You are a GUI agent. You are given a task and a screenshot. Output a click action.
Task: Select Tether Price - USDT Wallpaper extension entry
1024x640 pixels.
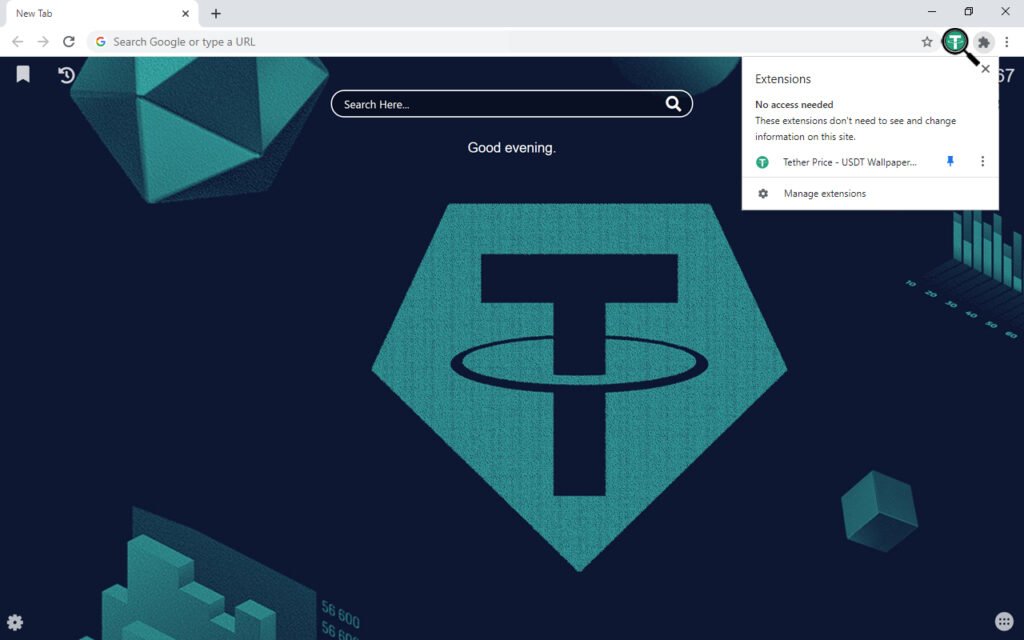point(848,162)
